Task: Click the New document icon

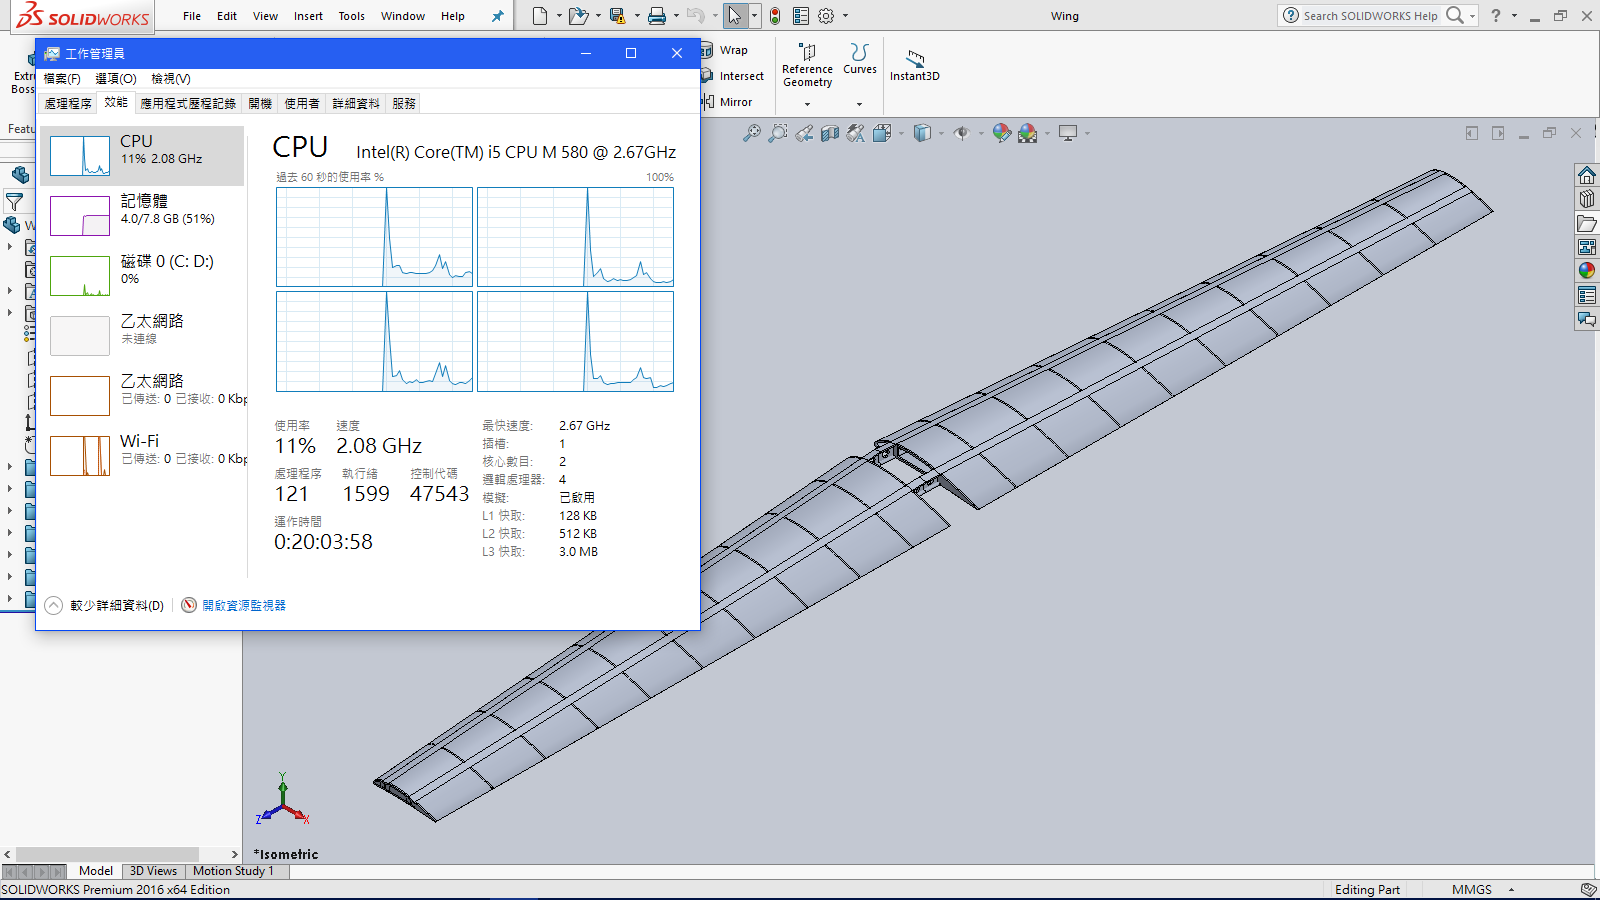Action: click(x=540, y=16)
